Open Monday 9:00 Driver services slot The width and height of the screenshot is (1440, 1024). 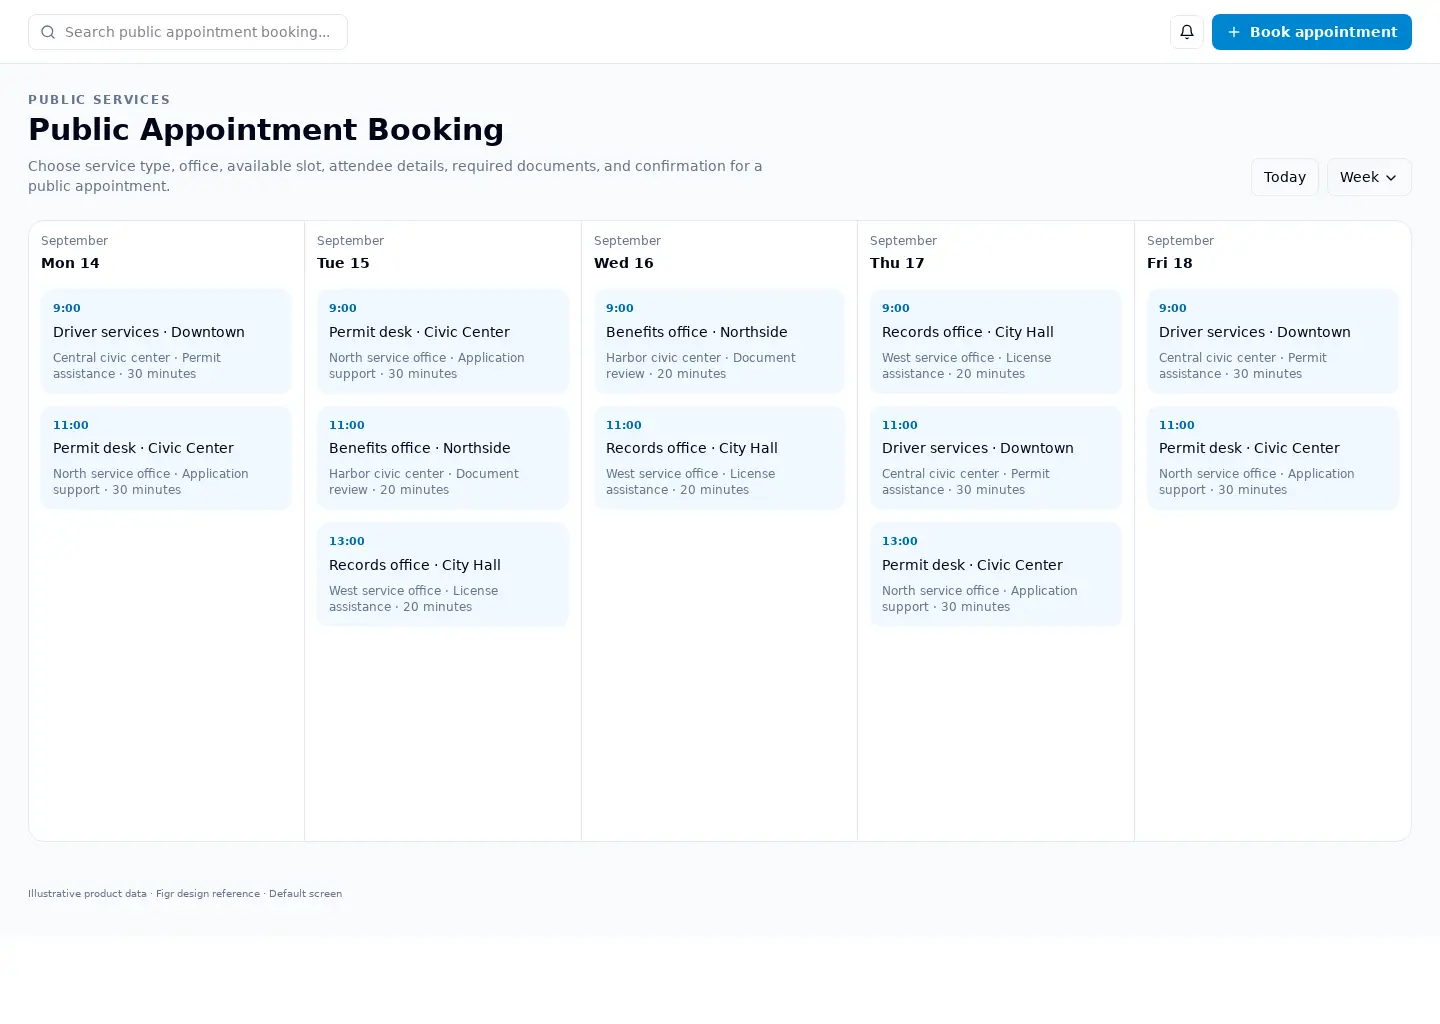pos(166,341)
